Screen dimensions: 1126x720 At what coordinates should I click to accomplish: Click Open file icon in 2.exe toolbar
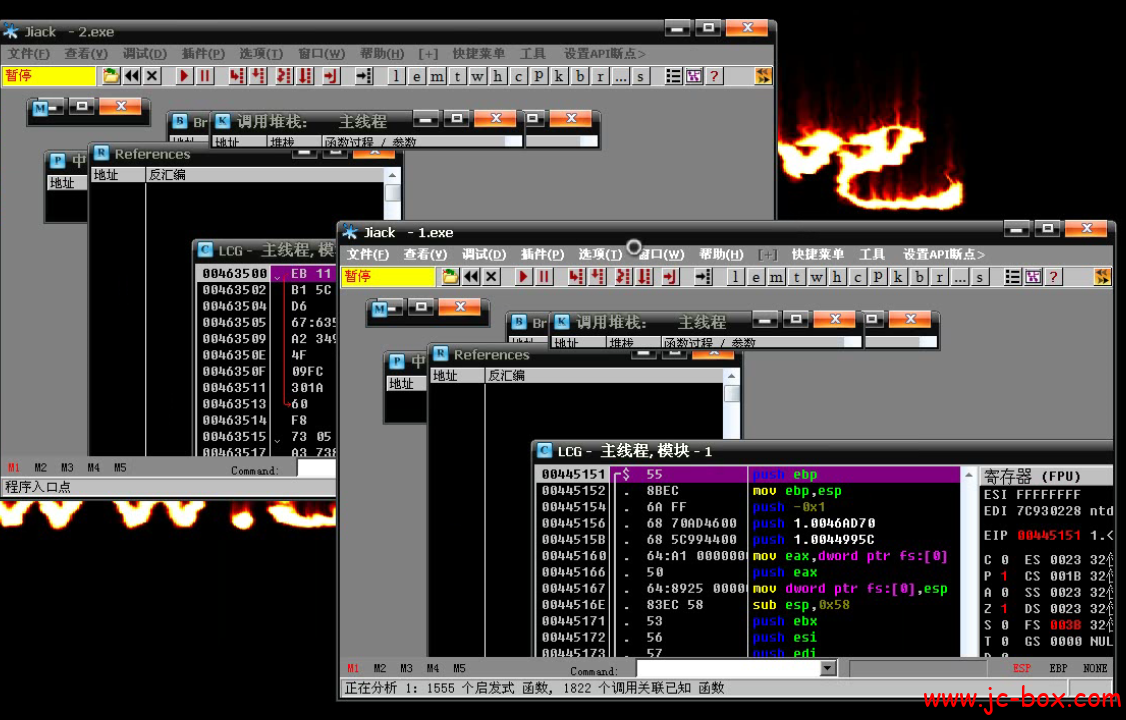pos(111,76)
